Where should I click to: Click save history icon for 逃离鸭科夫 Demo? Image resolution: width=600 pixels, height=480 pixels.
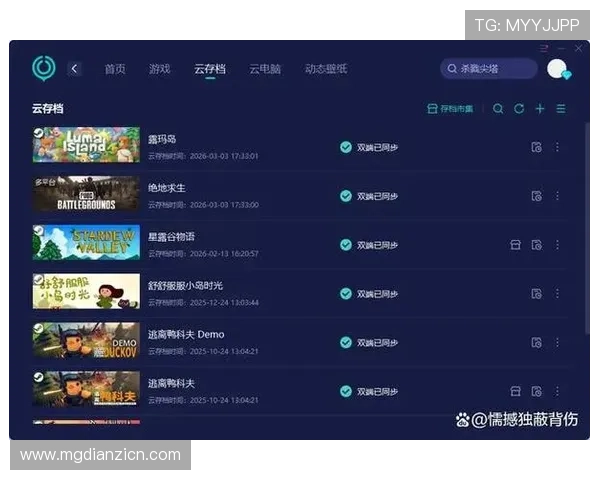[x=536, y=342]
